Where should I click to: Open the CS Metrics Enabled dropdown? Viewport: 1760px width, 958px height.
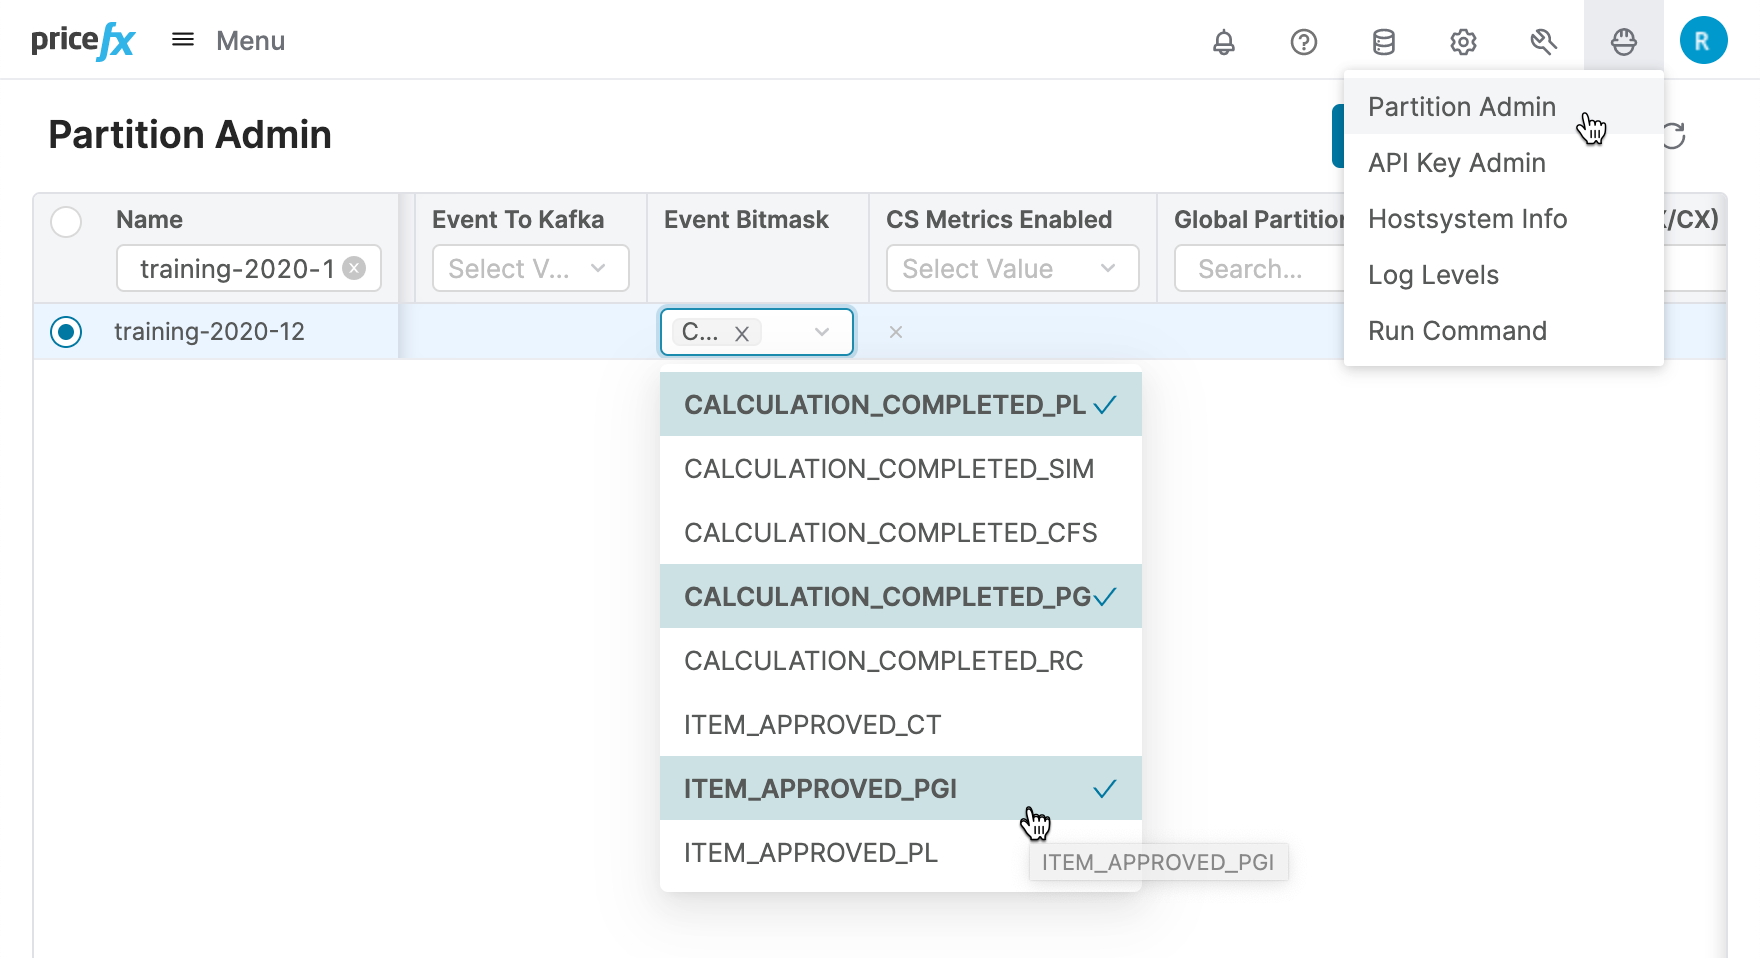pyautogui.click(x=1012, y=268)
